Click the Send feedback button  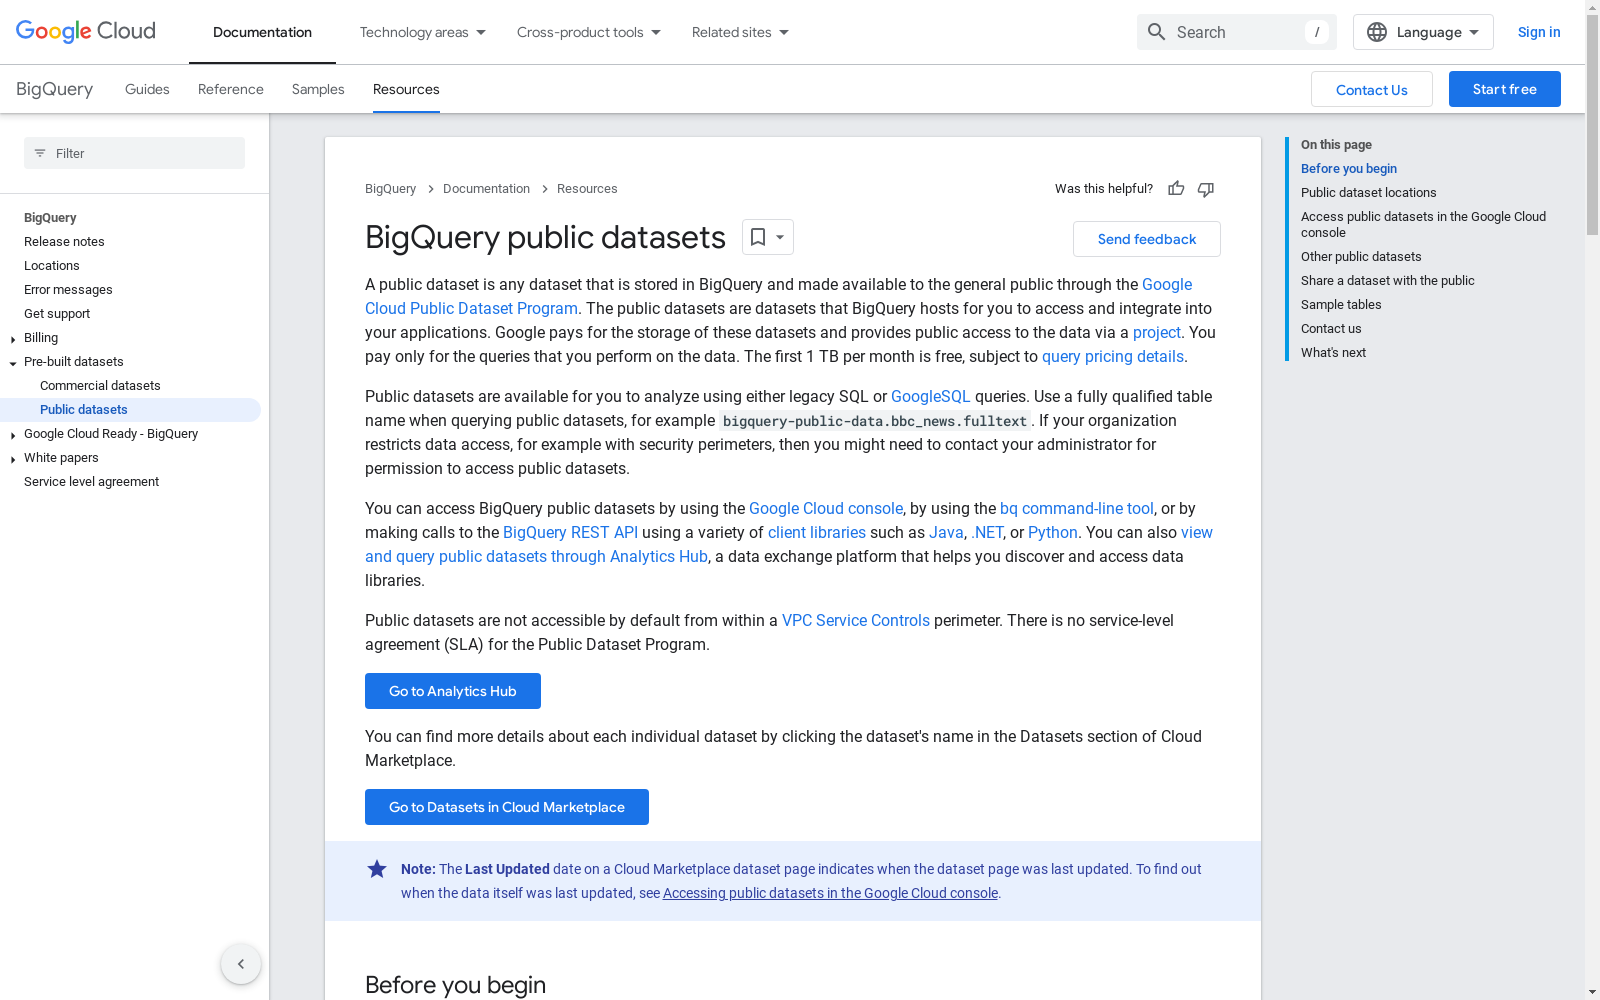[x=1147, y=239]
